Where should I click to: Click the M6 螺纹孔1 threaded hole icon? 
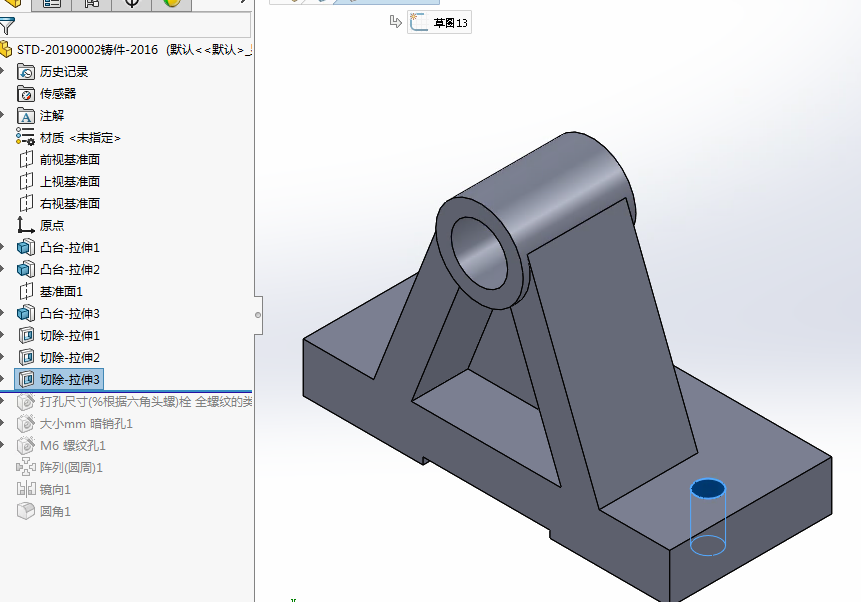pyautogui.click(x=26, y=445)
